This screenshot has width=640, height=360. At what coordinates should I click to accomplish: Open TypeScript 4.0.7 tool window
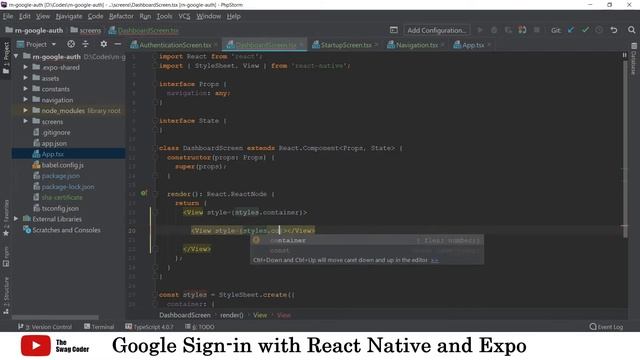[x=149, y=327]
